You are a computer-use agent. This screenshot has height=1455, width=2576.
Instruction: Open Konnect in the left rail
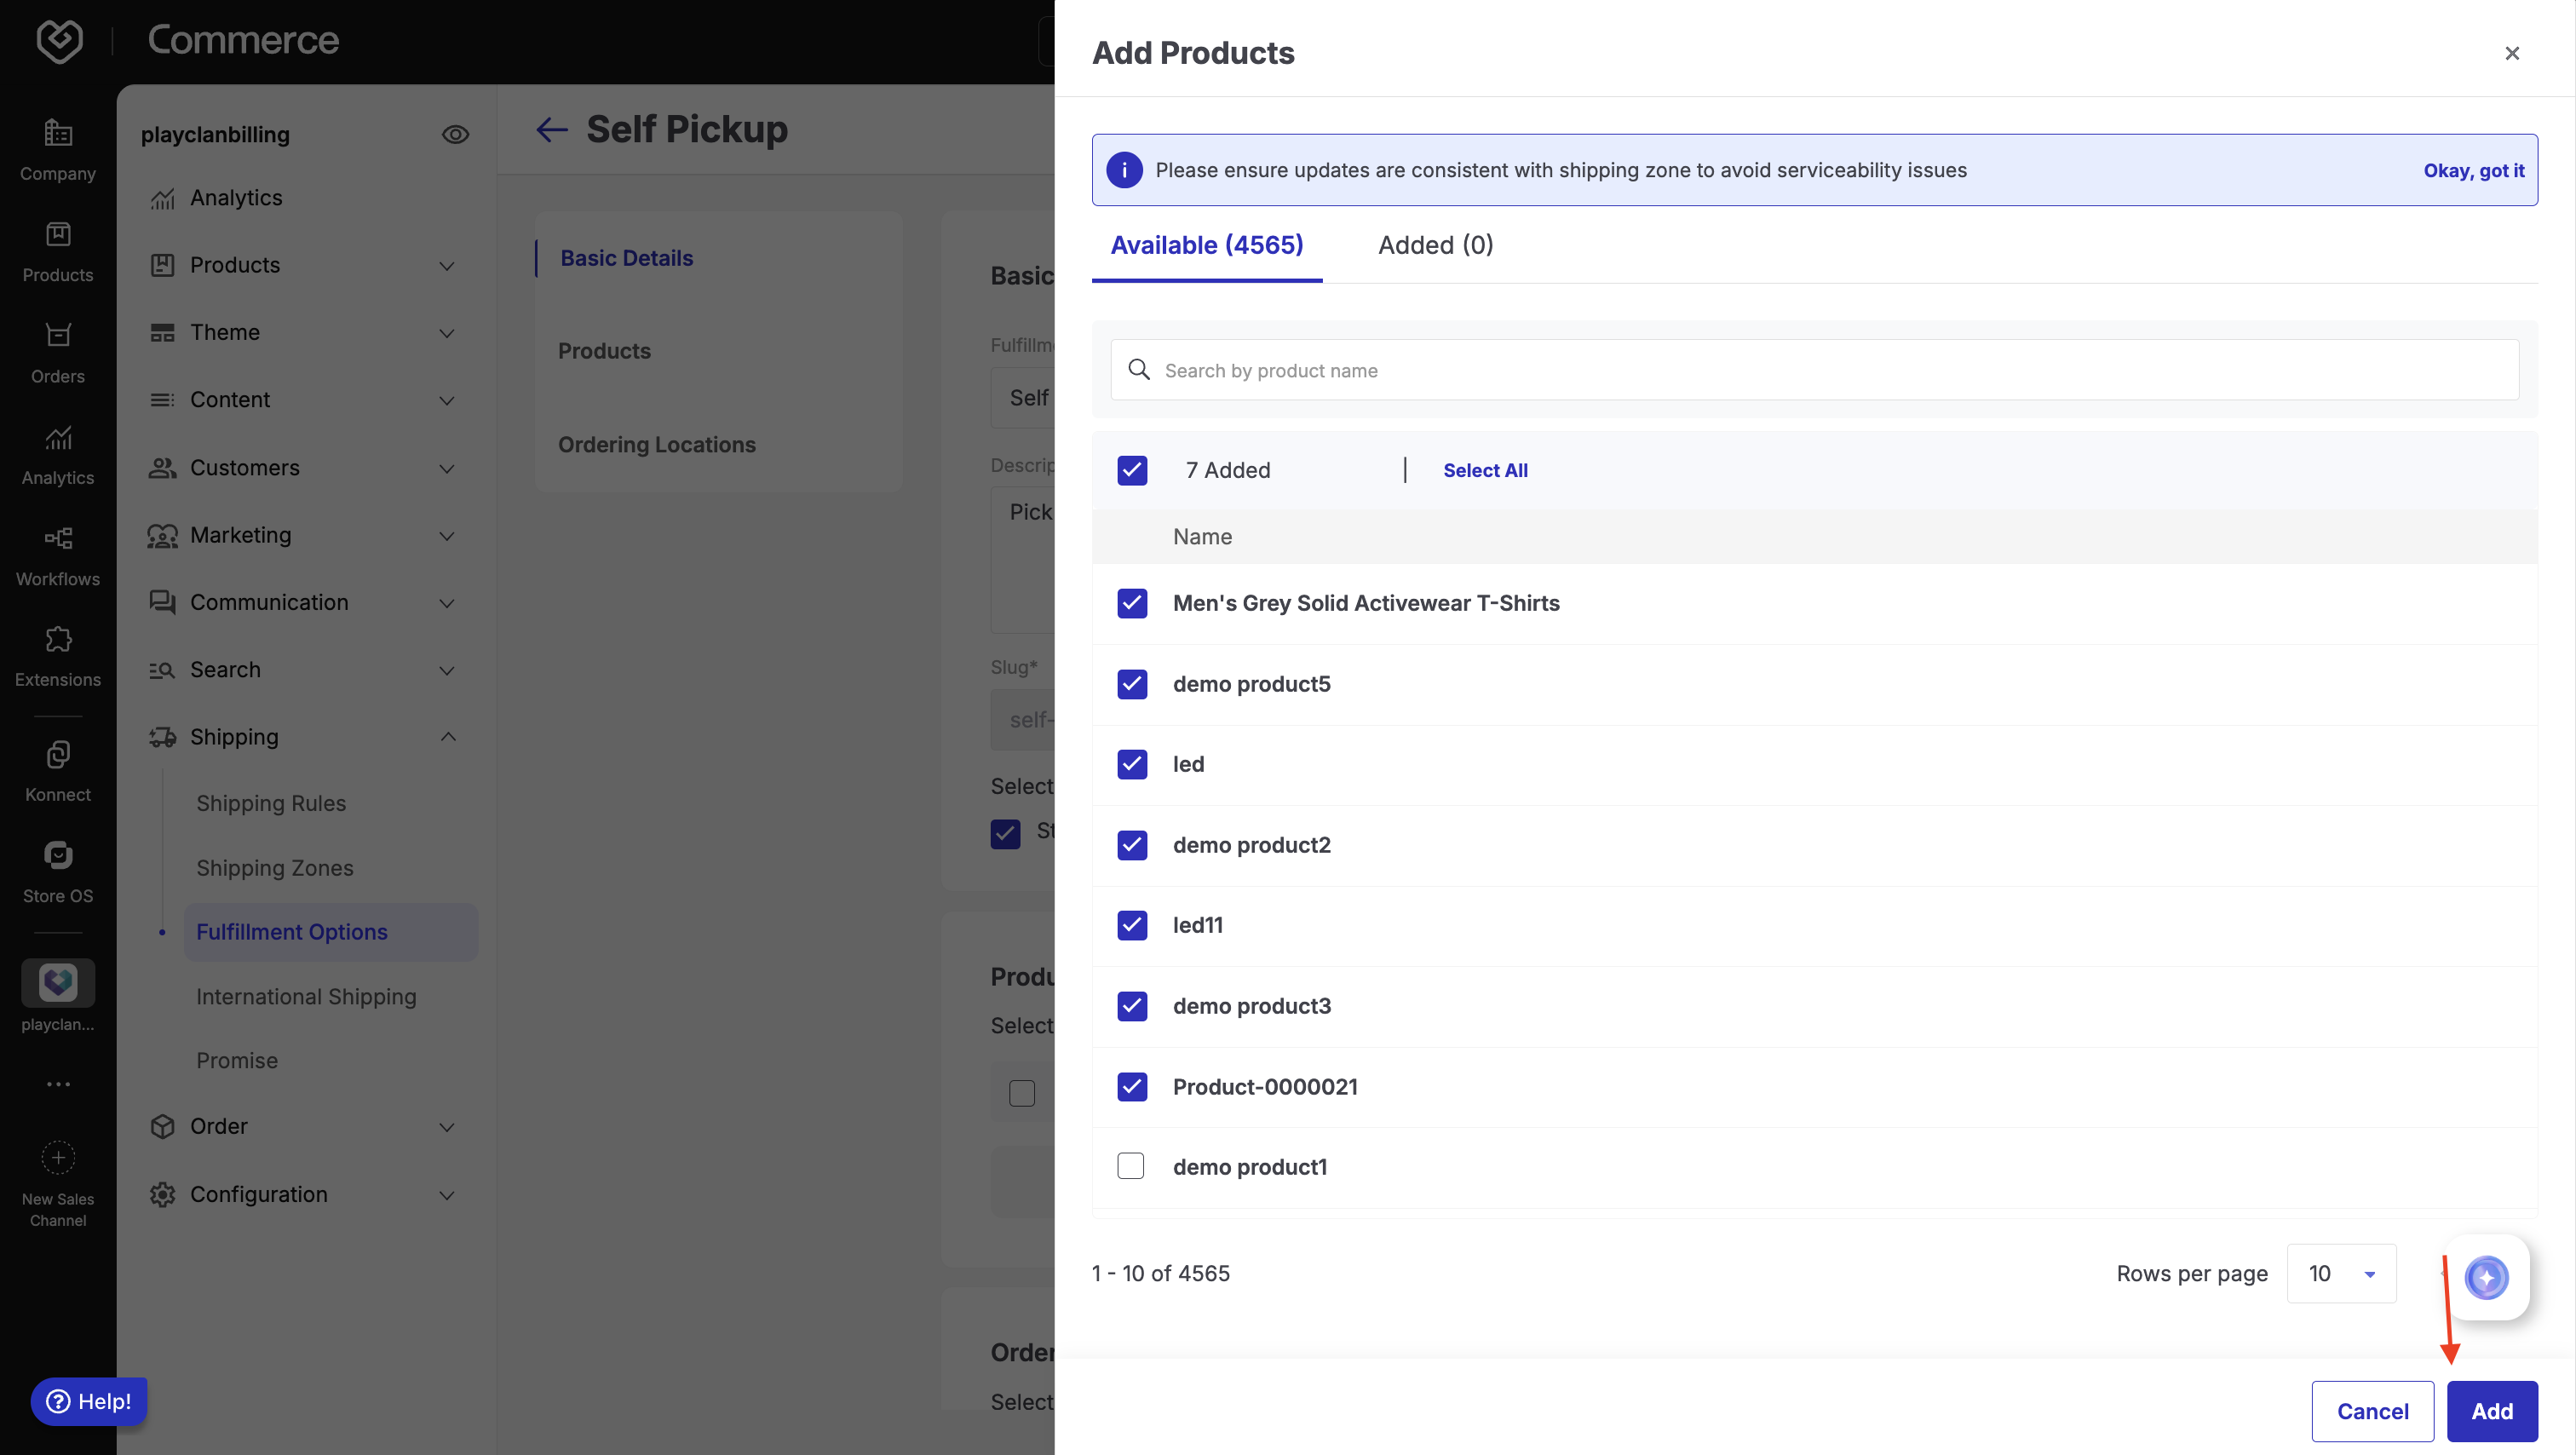[x=58, y=755]
